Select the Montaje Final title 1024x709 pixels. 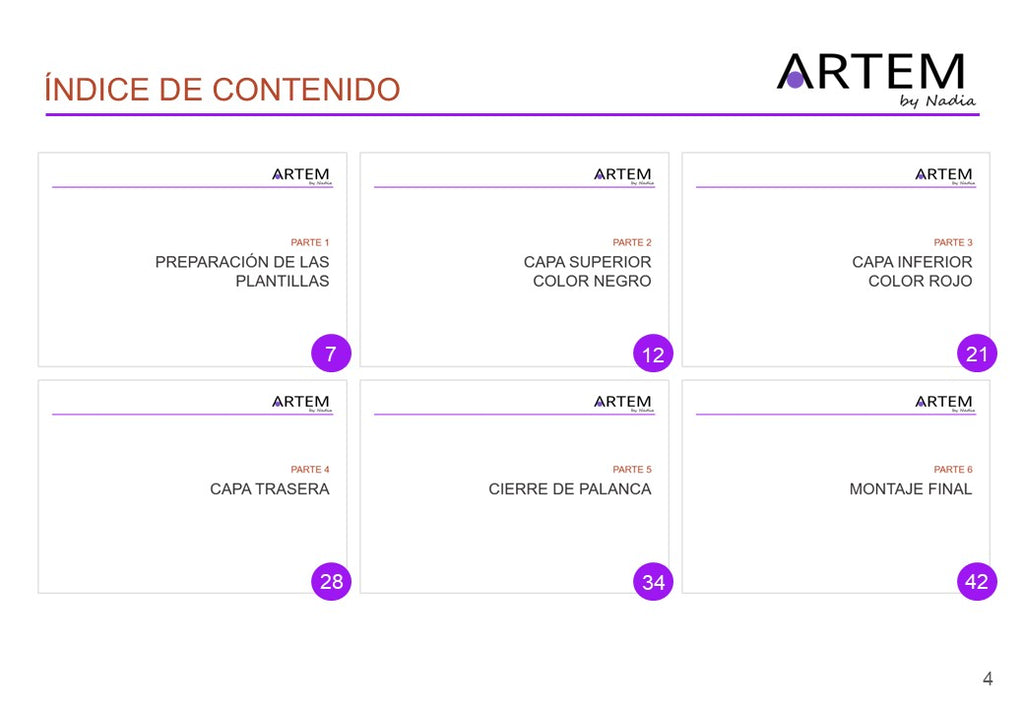910,489
